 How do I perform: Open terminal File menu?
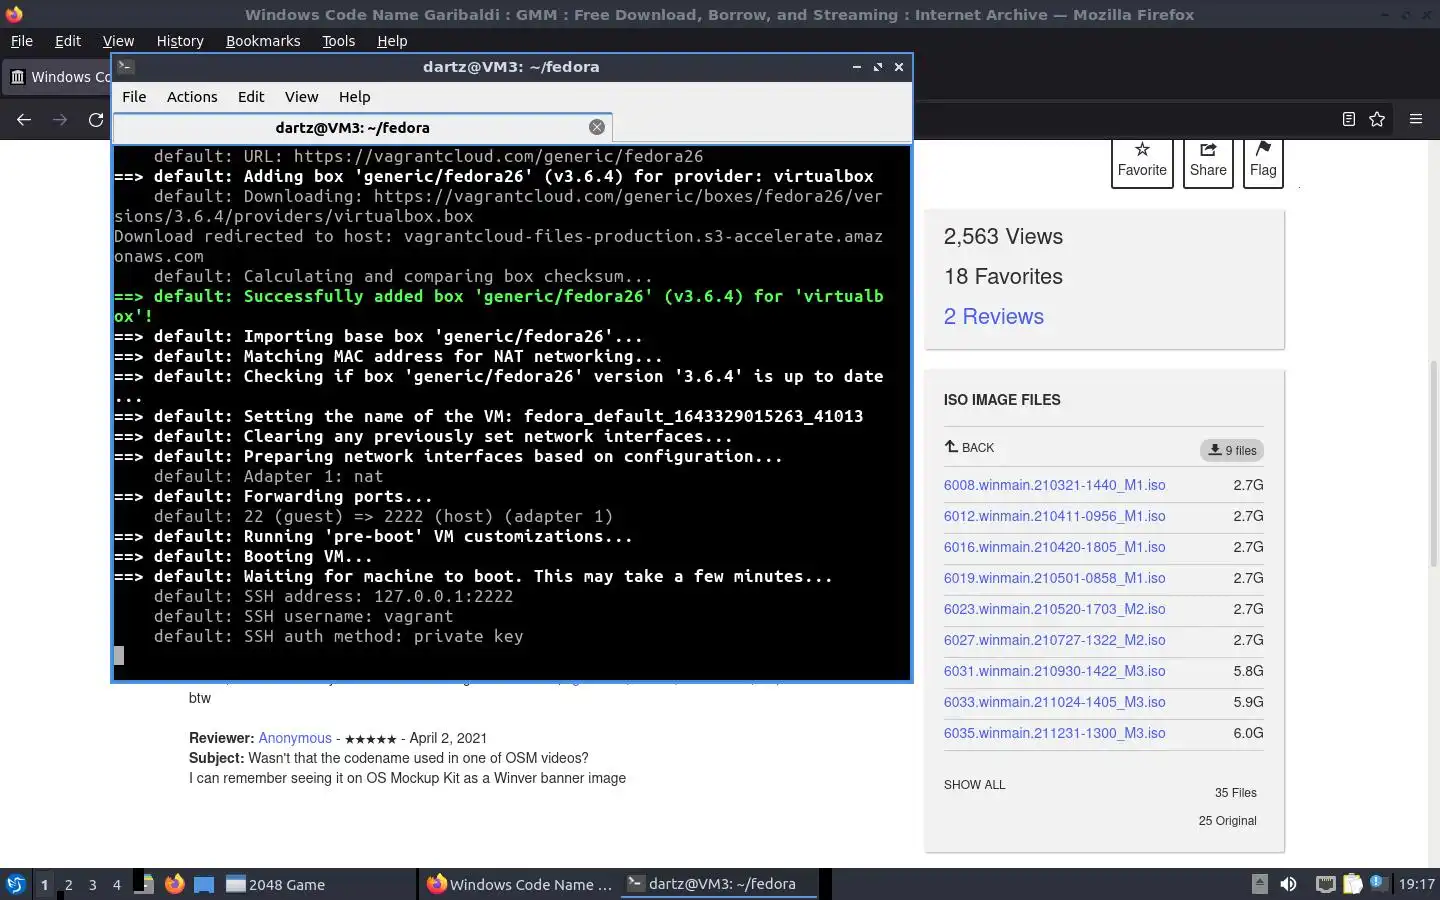point(134,97)
